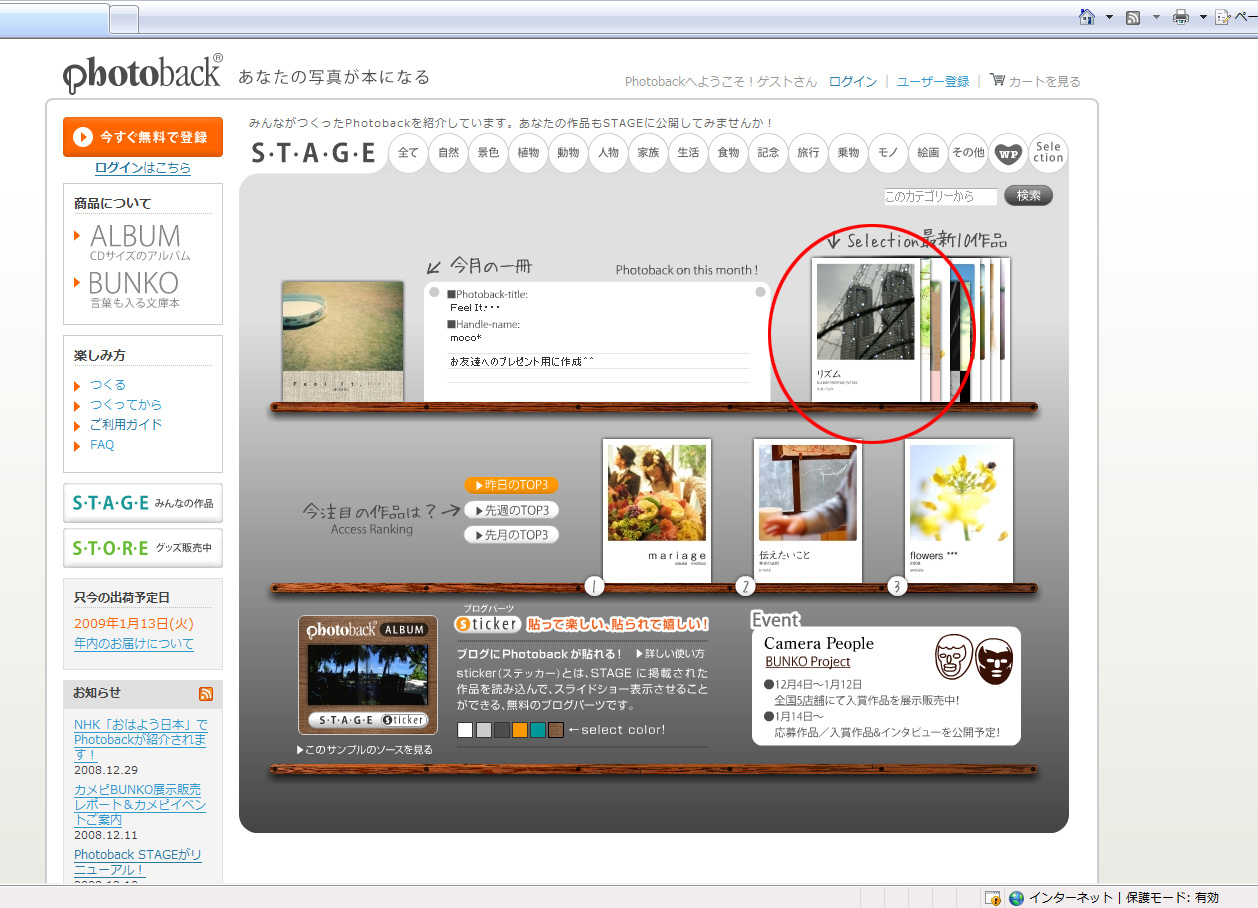Select the orange sticker color swatch

click(x=519, y=730)
